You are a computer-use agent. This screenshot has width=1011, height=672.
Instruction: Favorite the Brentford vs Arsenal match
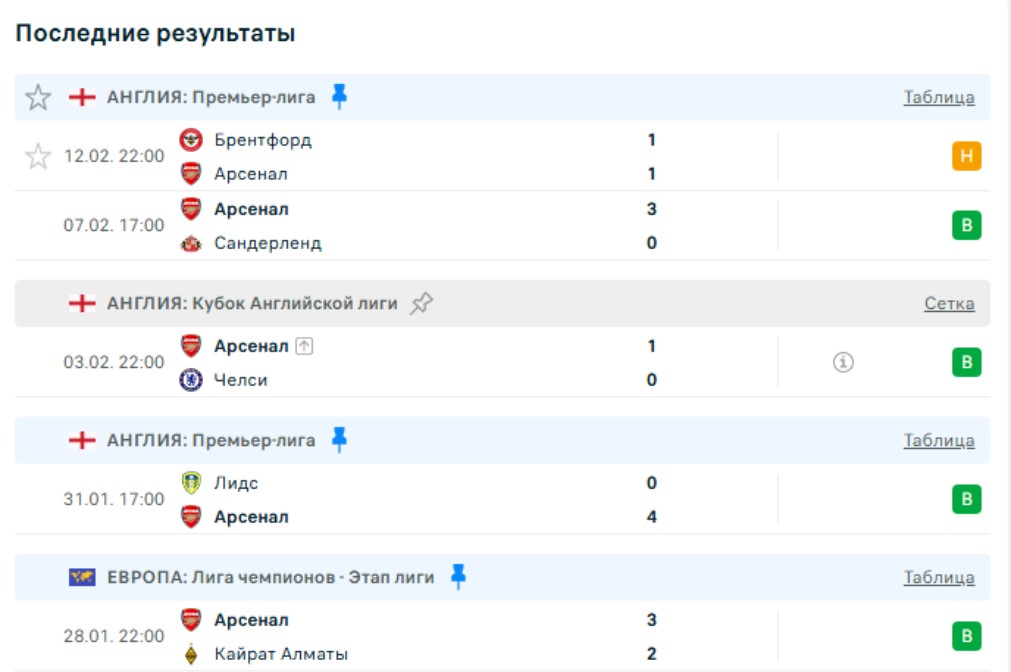[38, 156]
